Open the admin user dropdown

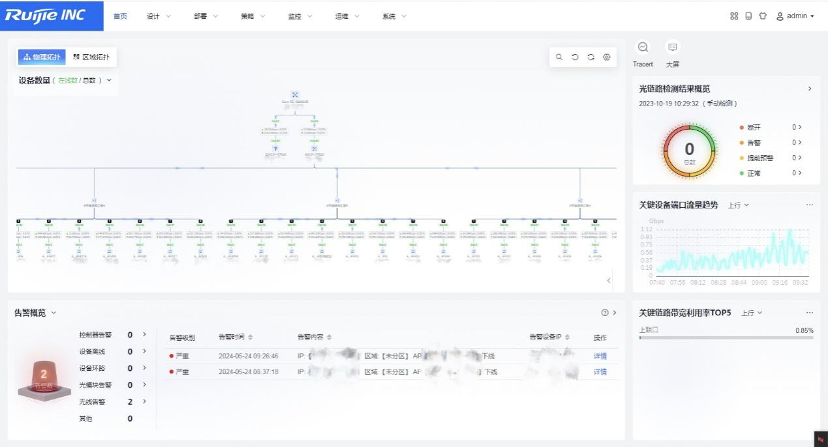point(795,16)
